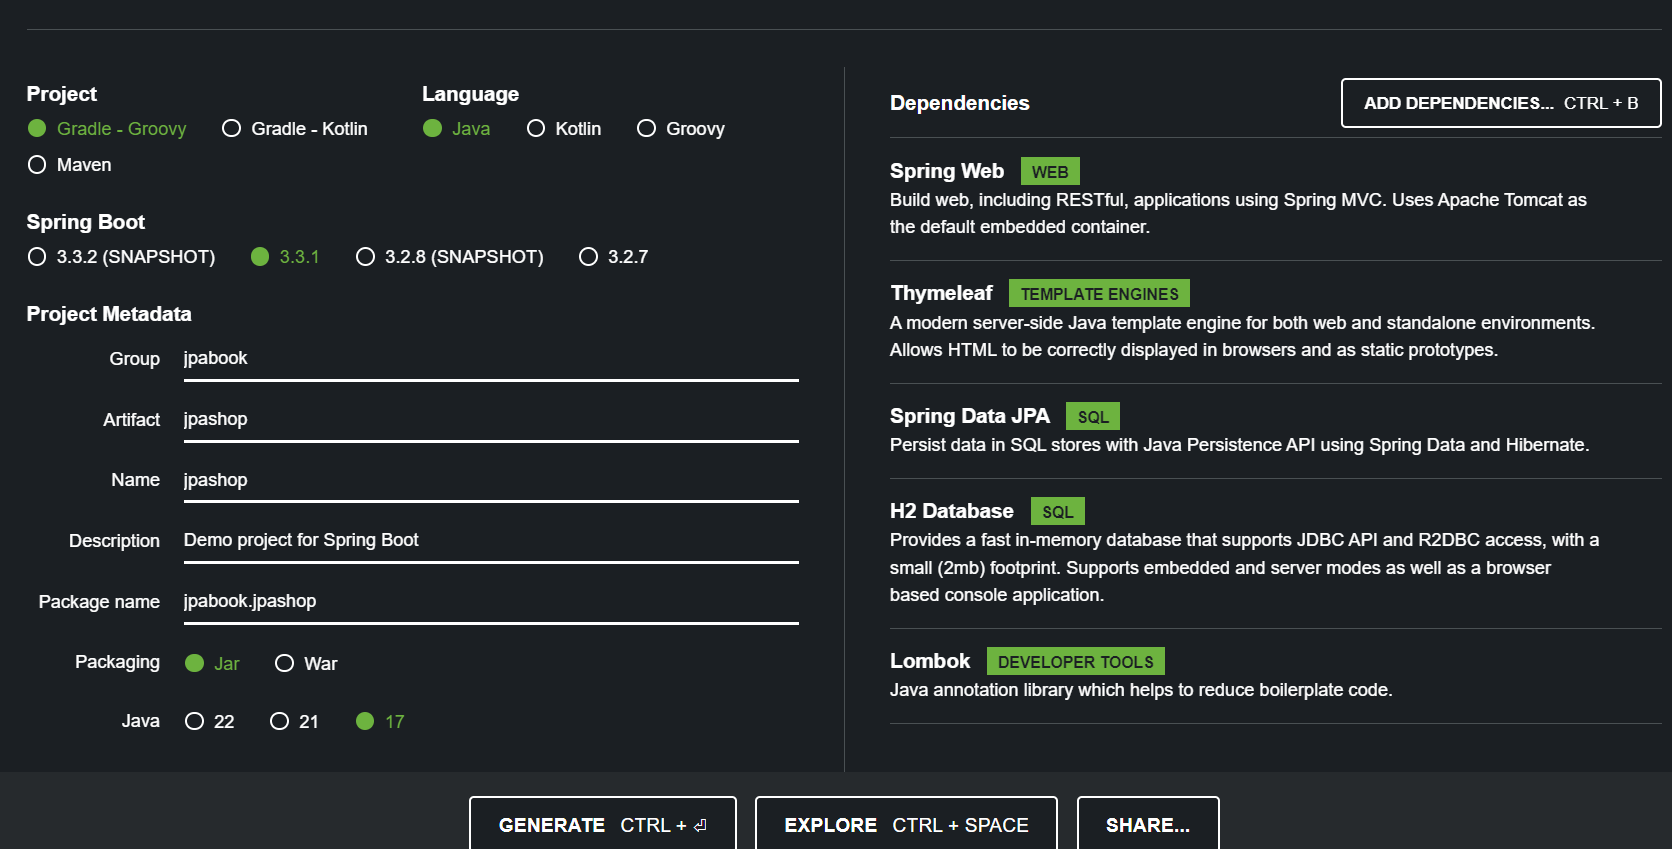Select Spring Boot version 3.3.1
The width and height of the screenshot is (1672, 849).
285,257
